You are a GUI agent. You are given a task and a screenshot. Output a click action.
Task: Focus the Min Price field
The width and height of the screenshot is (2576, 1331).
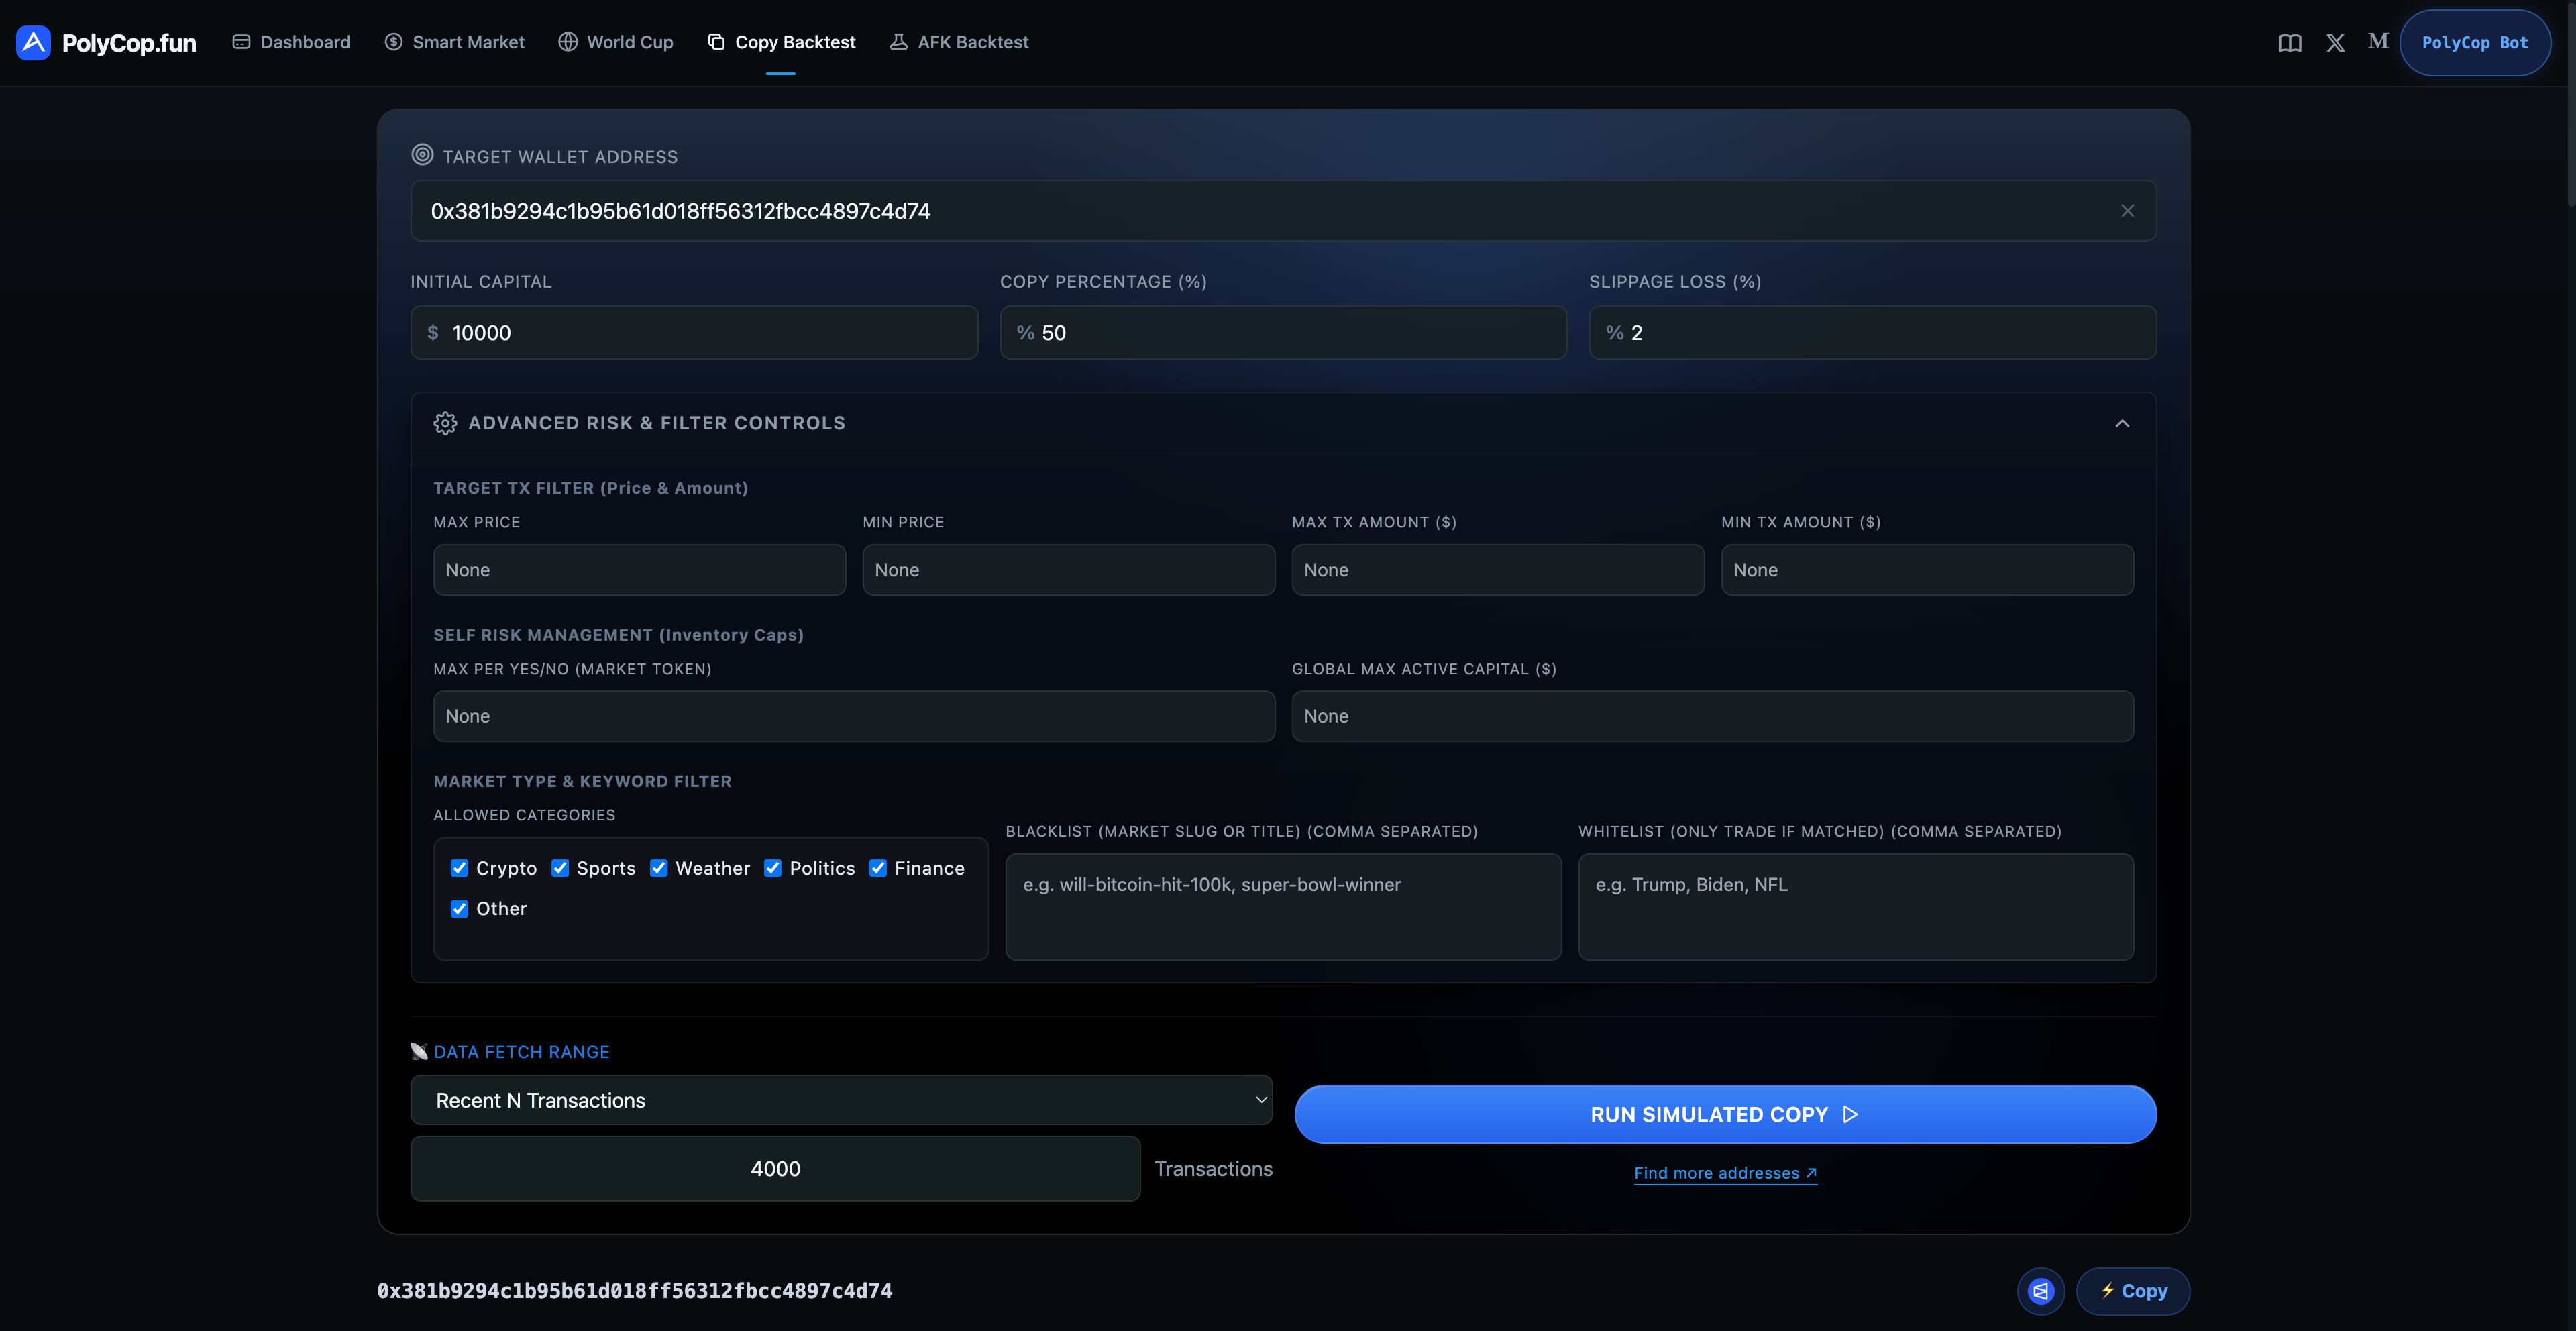[x=1068, y=570]
